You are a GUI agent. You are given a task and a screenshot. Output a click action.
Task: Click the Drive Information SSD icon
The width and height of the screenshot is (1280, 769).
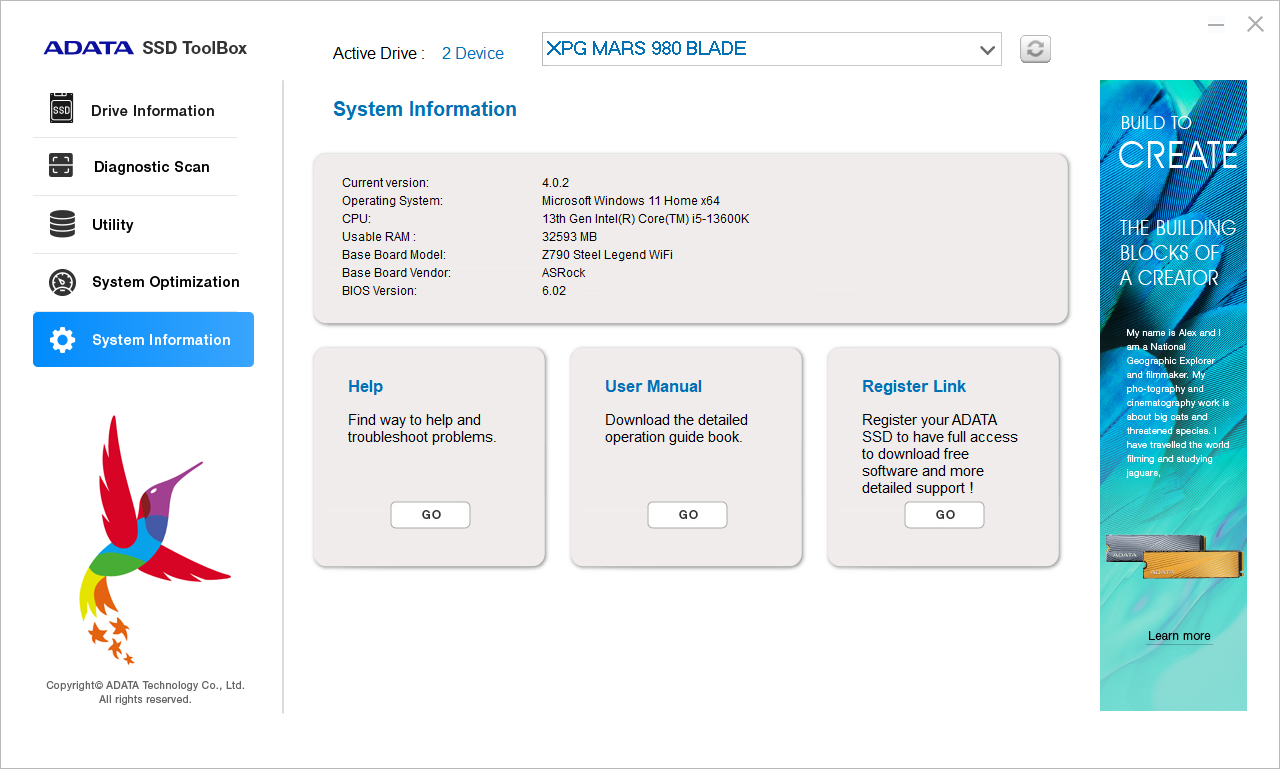point(62,108)
